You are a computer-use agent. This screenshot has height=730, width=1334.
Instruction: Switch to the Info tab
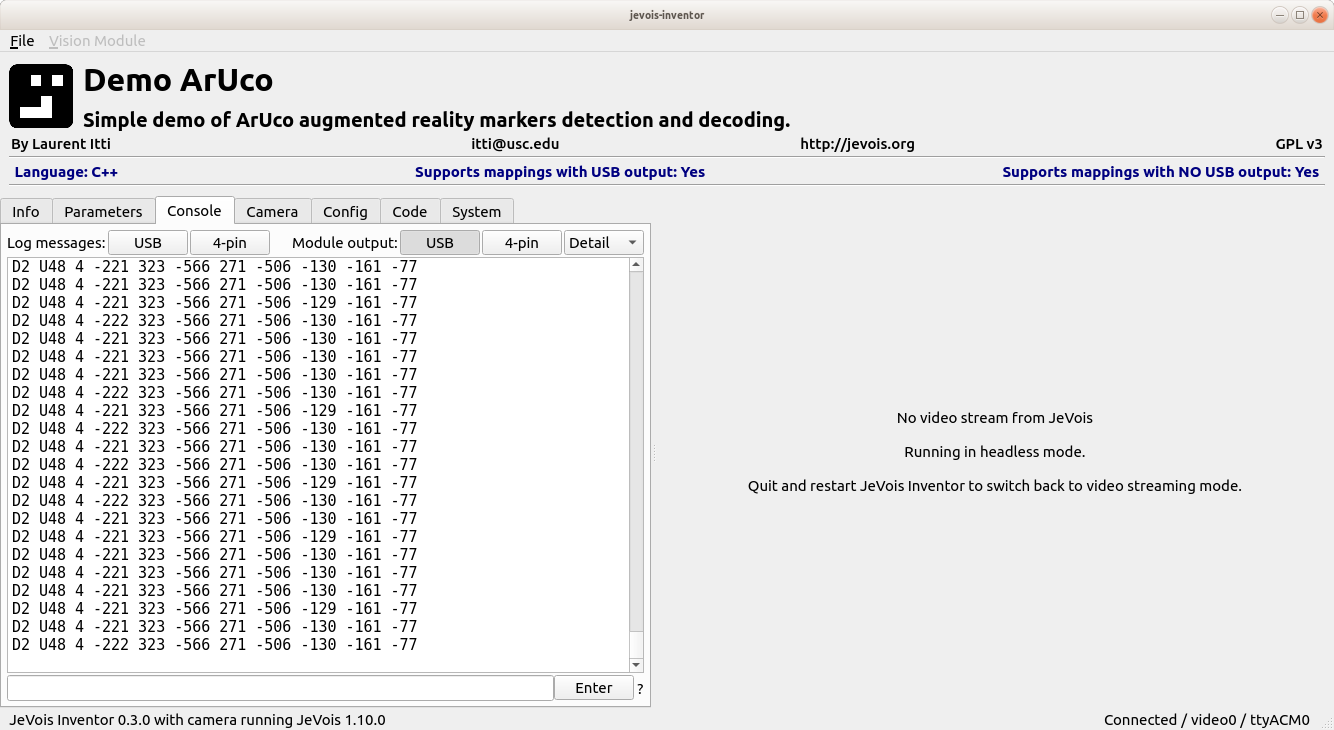point(26,211)
